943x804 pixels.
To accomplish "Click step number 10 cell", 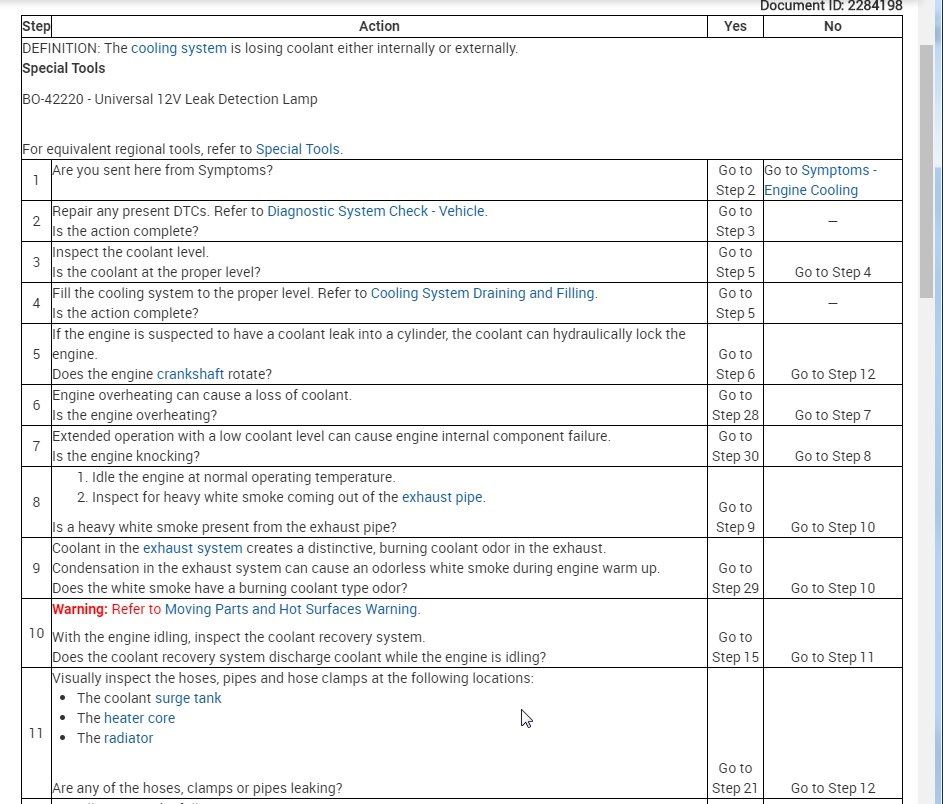I will (x=36, y=633).
